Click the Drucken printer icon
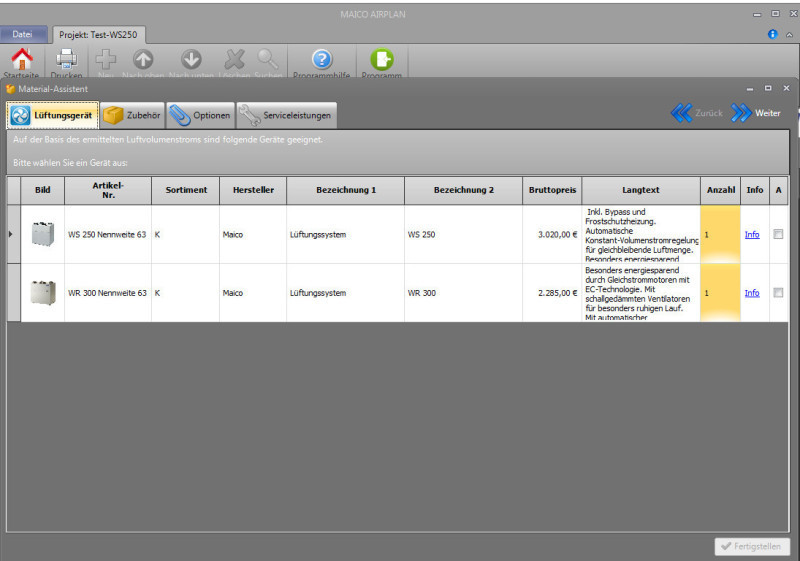 [66, 60]
